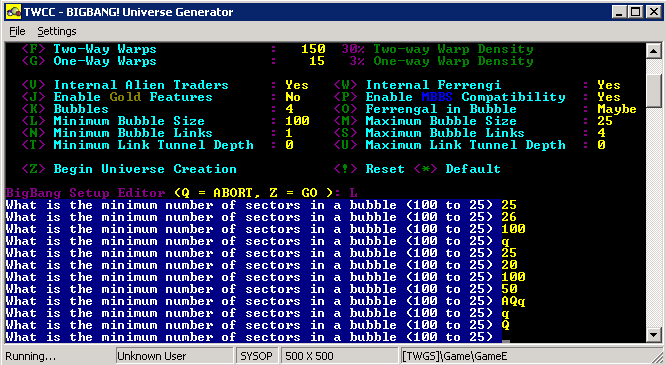Click the Two-way Warp Density text
The height and width of the screenshot is (365, 666).
pyautogui.click(x=453, y=49)
